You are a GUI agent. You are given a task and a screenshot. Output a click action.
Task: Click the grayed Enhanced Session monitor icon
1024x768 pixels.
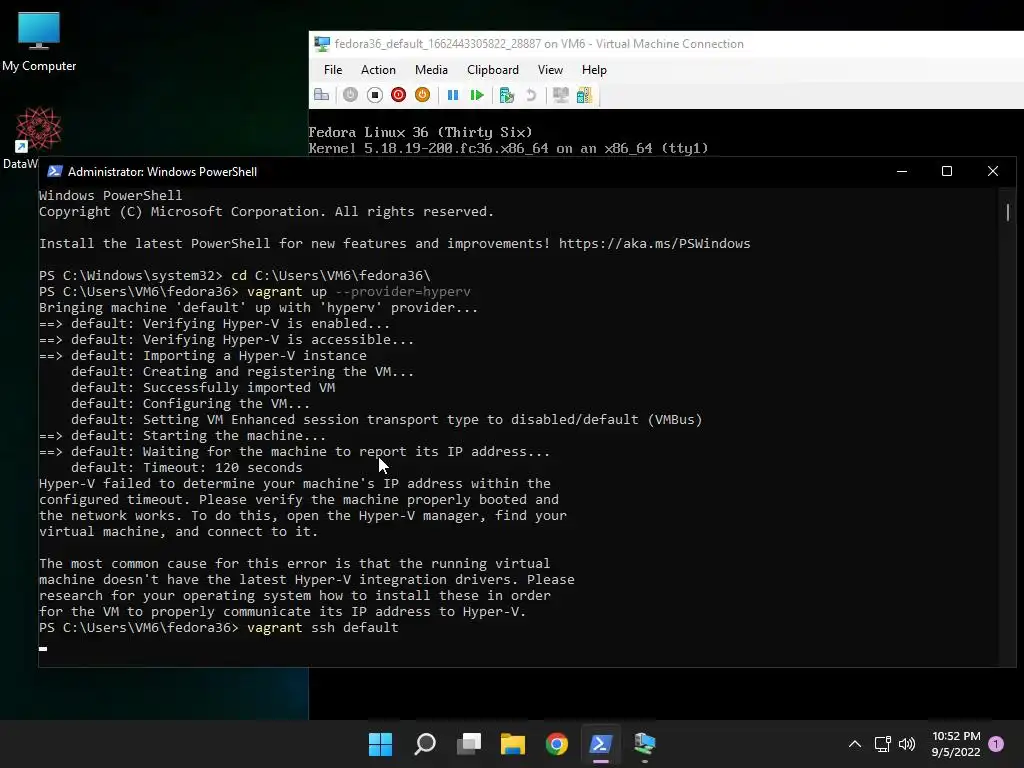click(x=560, y=95)
